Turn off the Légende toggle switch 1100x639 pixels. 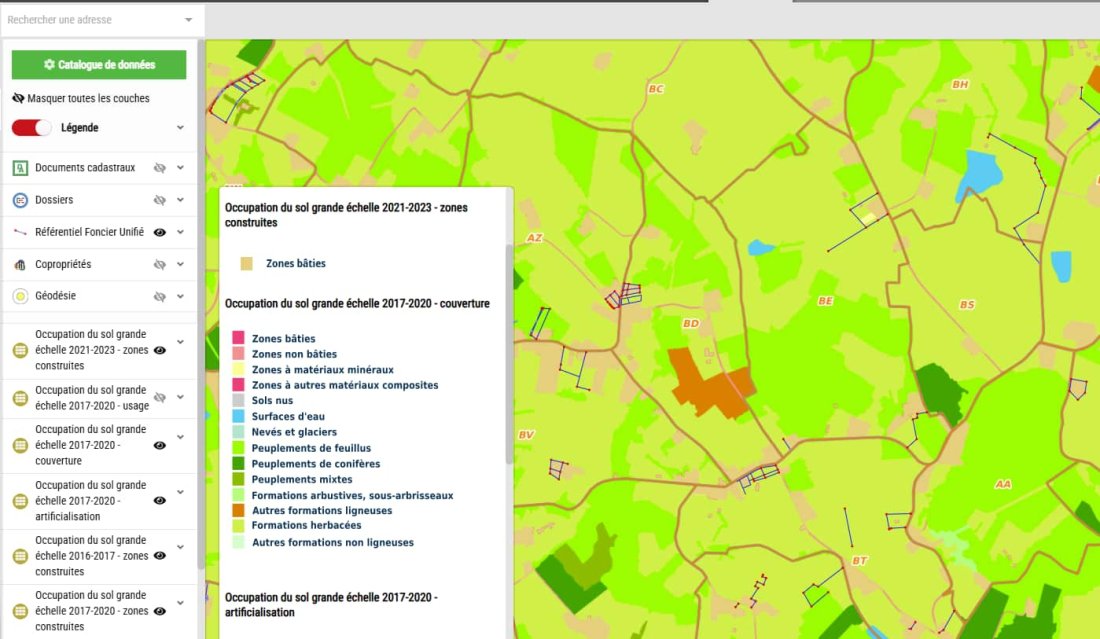(x=32, y=128)
